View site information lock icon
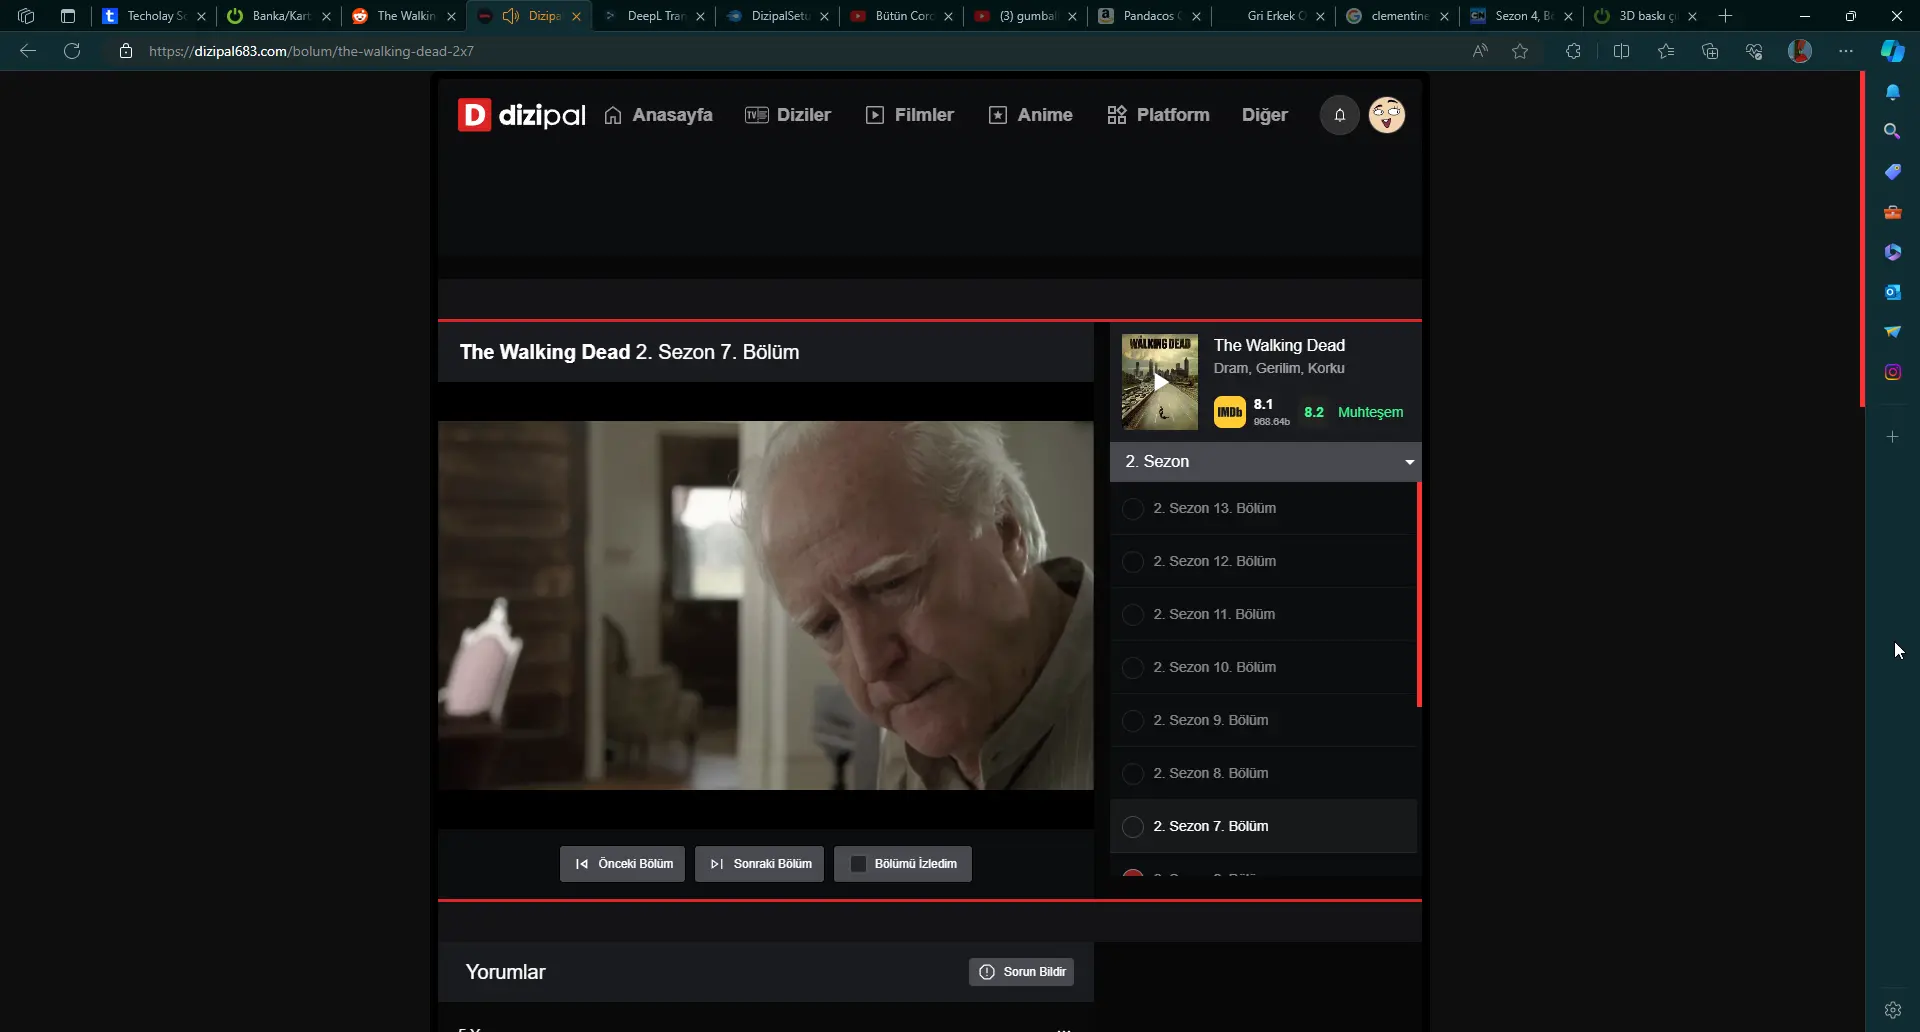The width and height of the screenshot is (1920, 1032). [x=126, y=51]
